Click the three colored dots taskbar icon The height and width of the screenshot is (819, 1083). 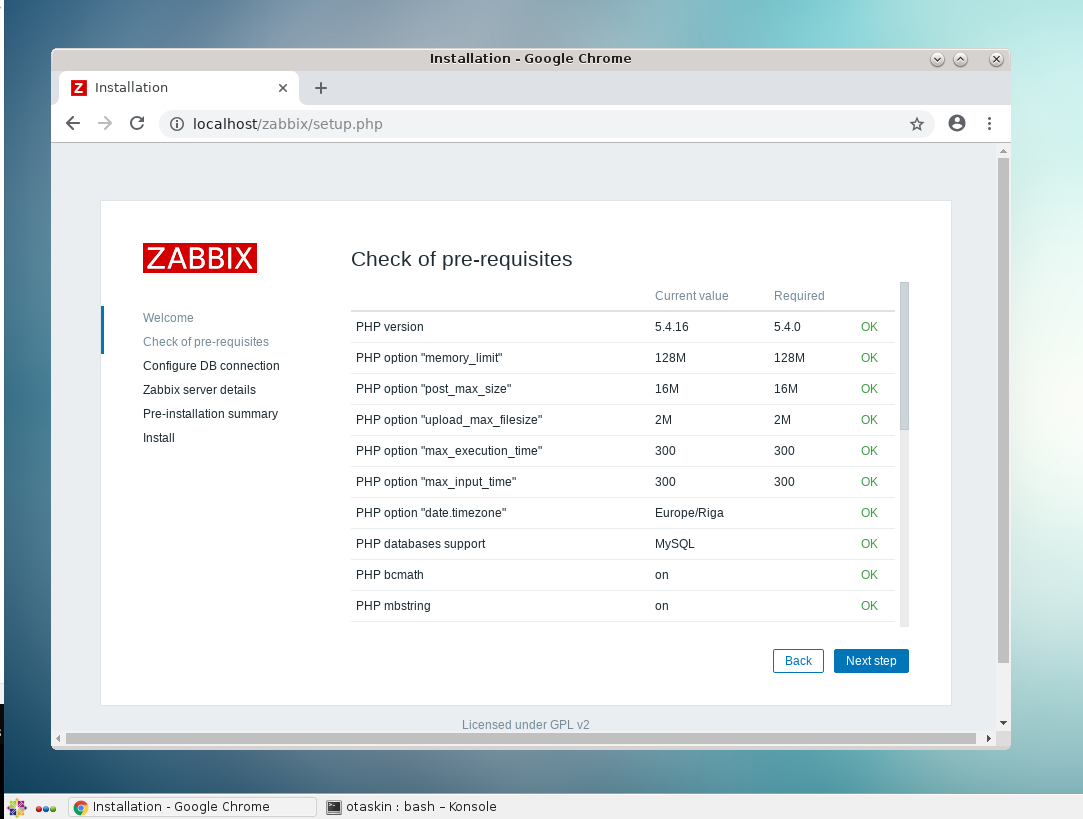click(x=46, y=809)
